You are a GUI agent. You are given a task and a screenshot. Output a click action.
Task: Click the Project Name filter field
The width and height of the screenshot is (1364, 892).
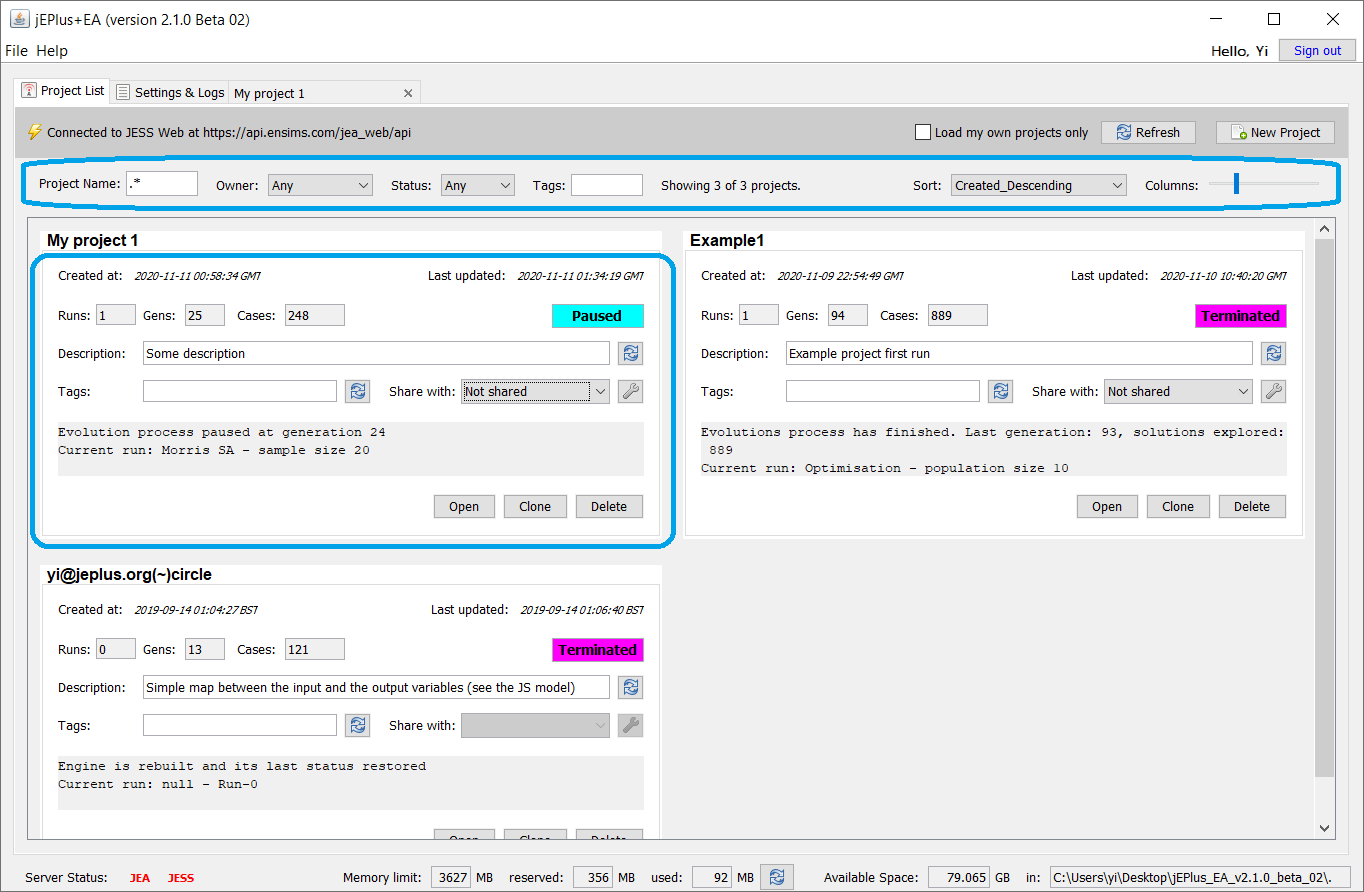click(162, 184)
